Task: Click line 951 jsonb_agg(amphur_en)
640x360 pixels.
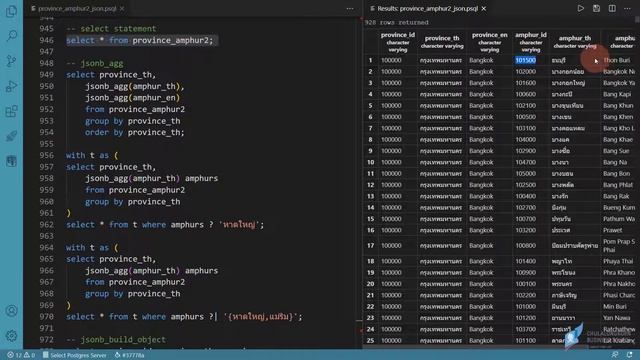Action: point(132,98)
